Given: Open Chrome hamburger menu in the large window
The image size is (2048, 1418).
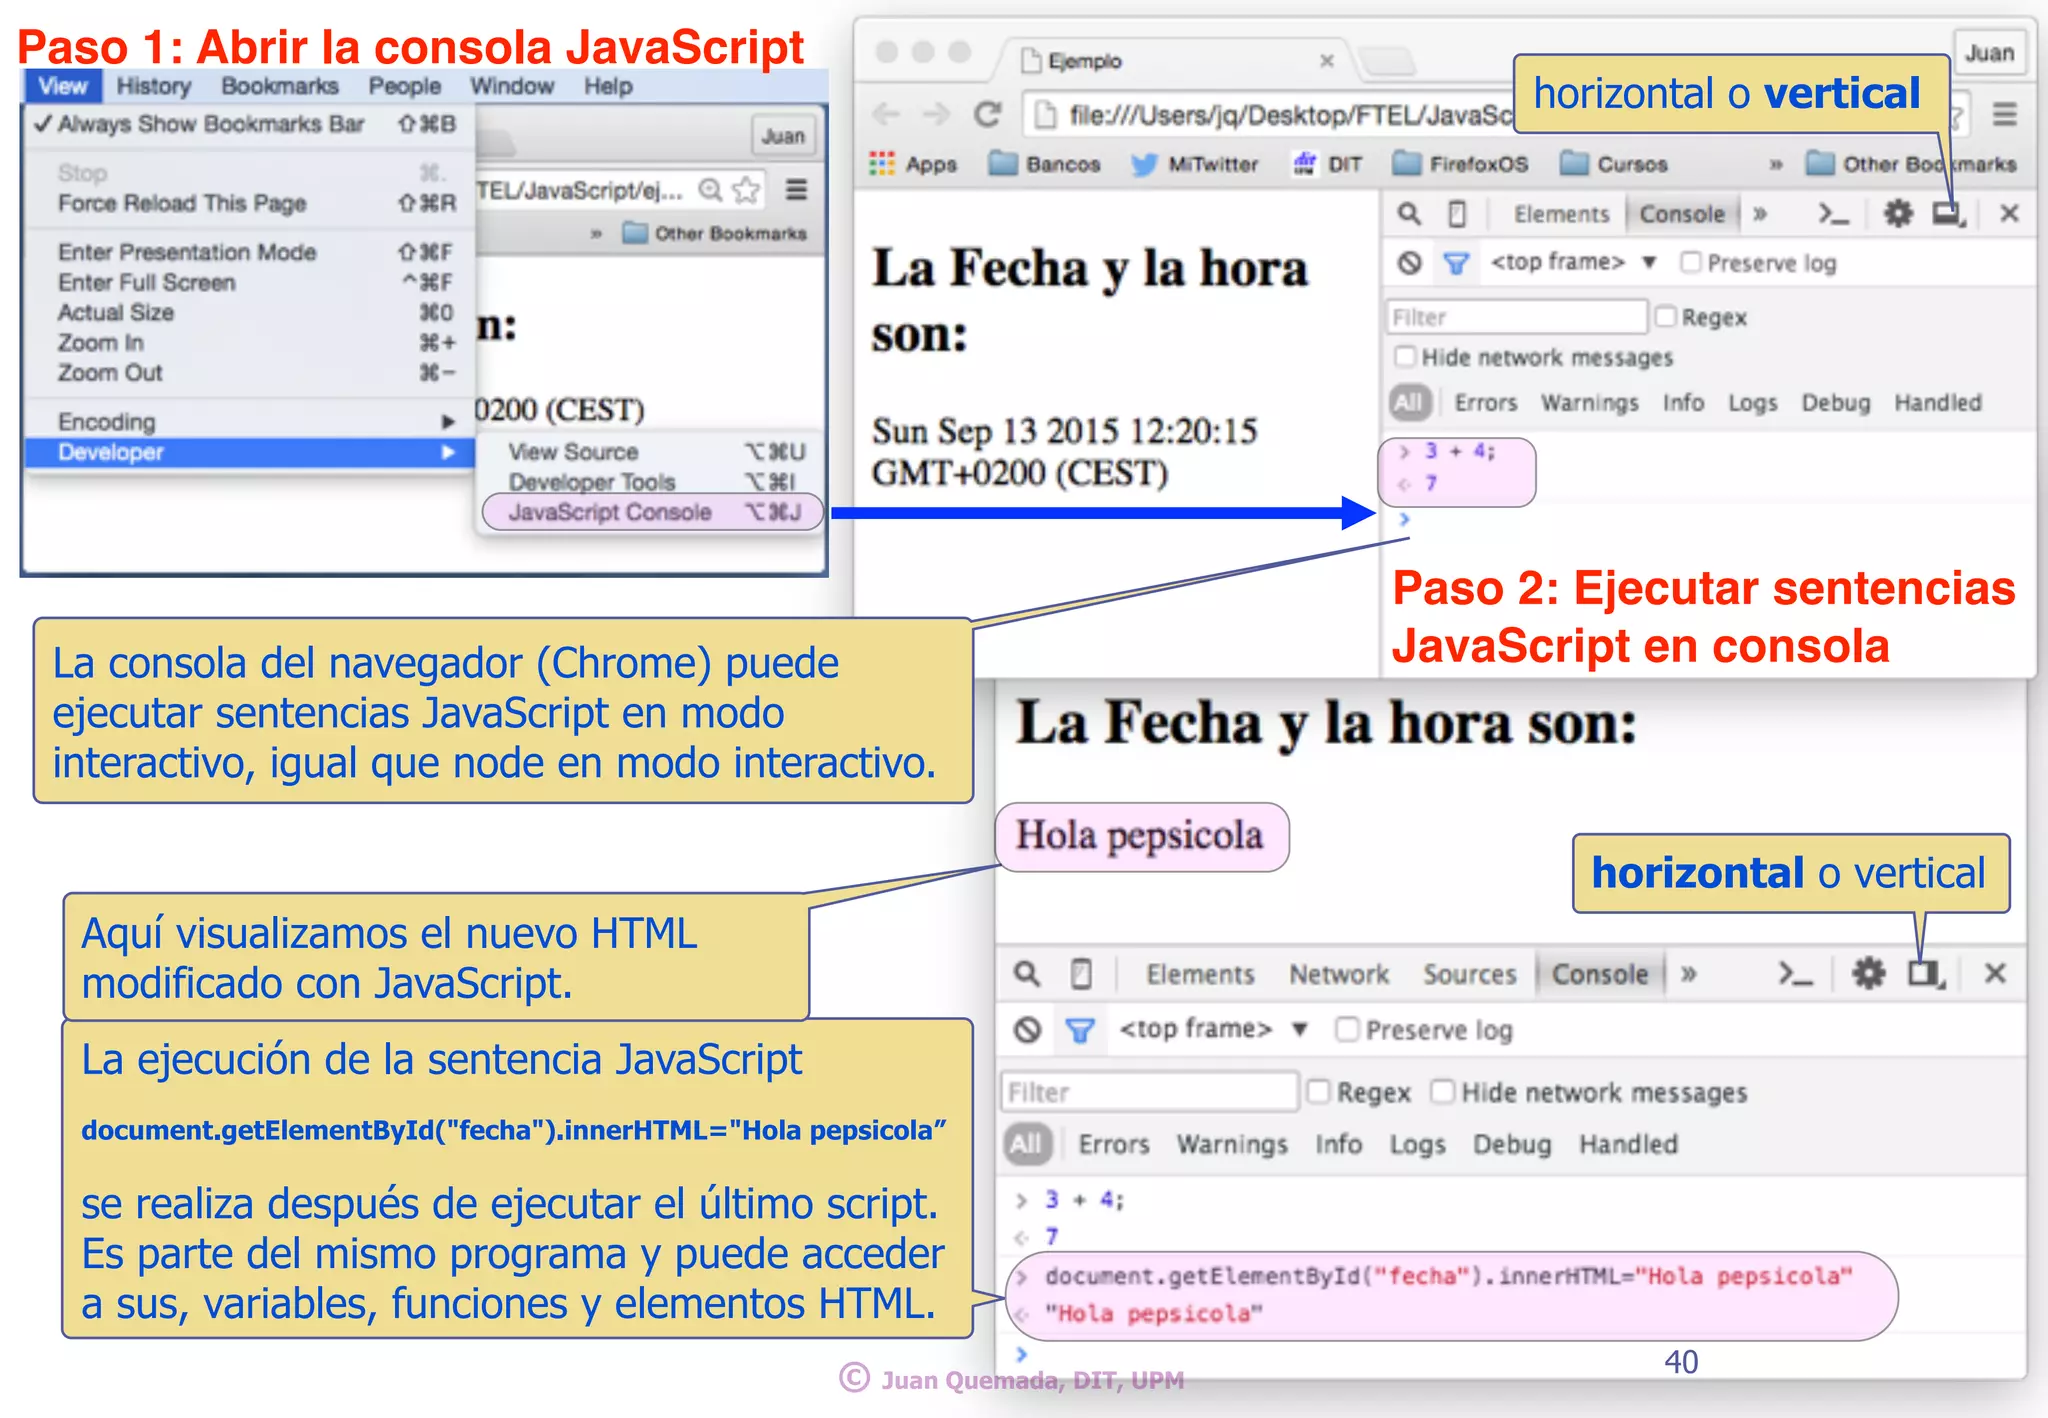Looking at the screenshot, I should [2005, 115].
